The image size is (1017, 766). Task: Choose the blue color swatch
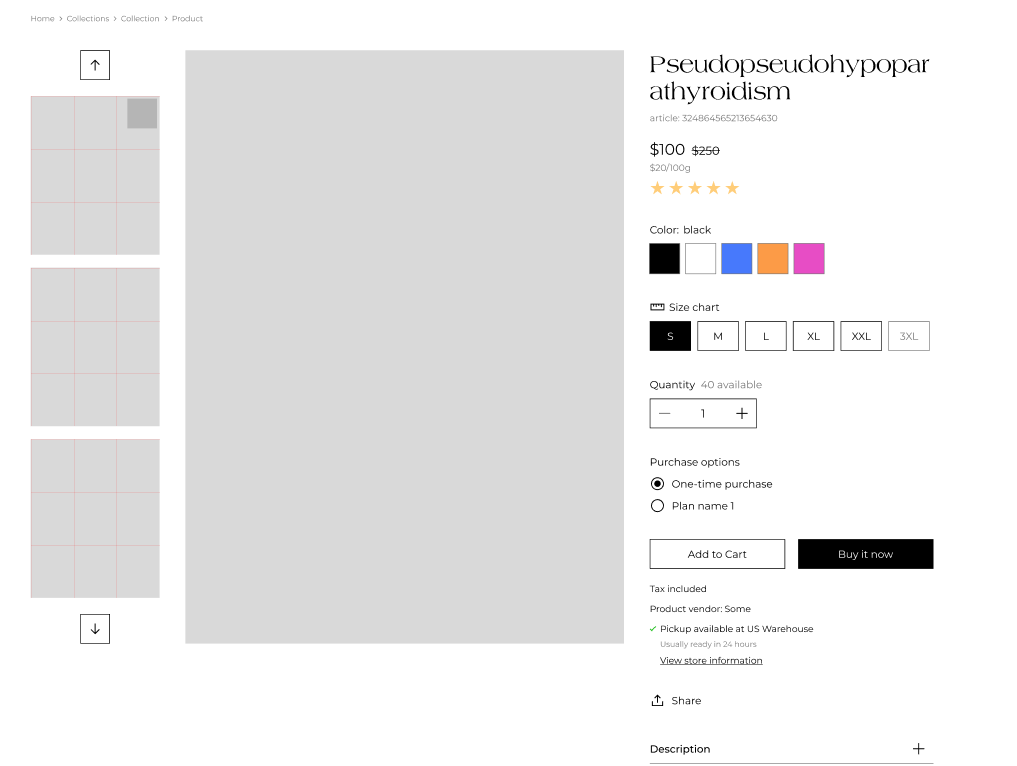737,258
